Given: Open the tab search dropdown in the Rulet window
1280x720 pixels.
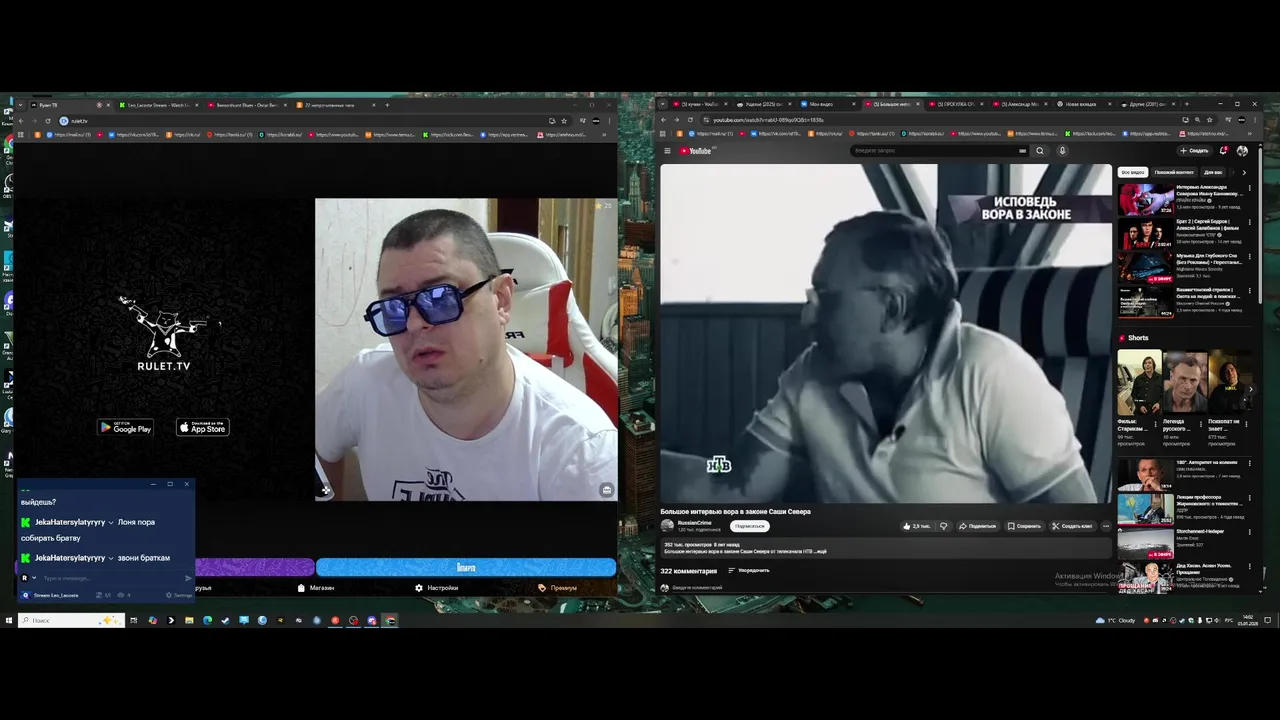Looking at the screenshot, I should pos(20,105).
